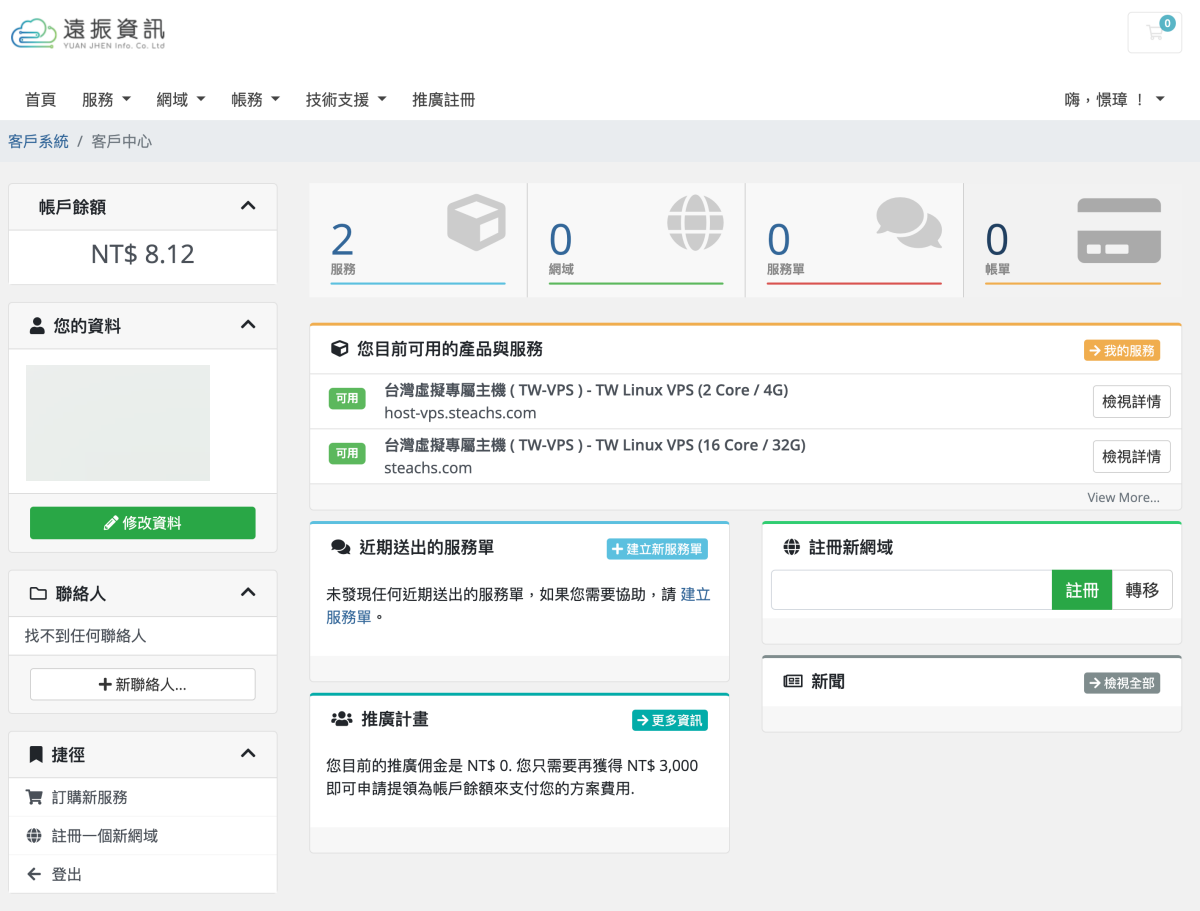
Task: Collapse the 您的資料 panel
Action: (x=248, y=325)
